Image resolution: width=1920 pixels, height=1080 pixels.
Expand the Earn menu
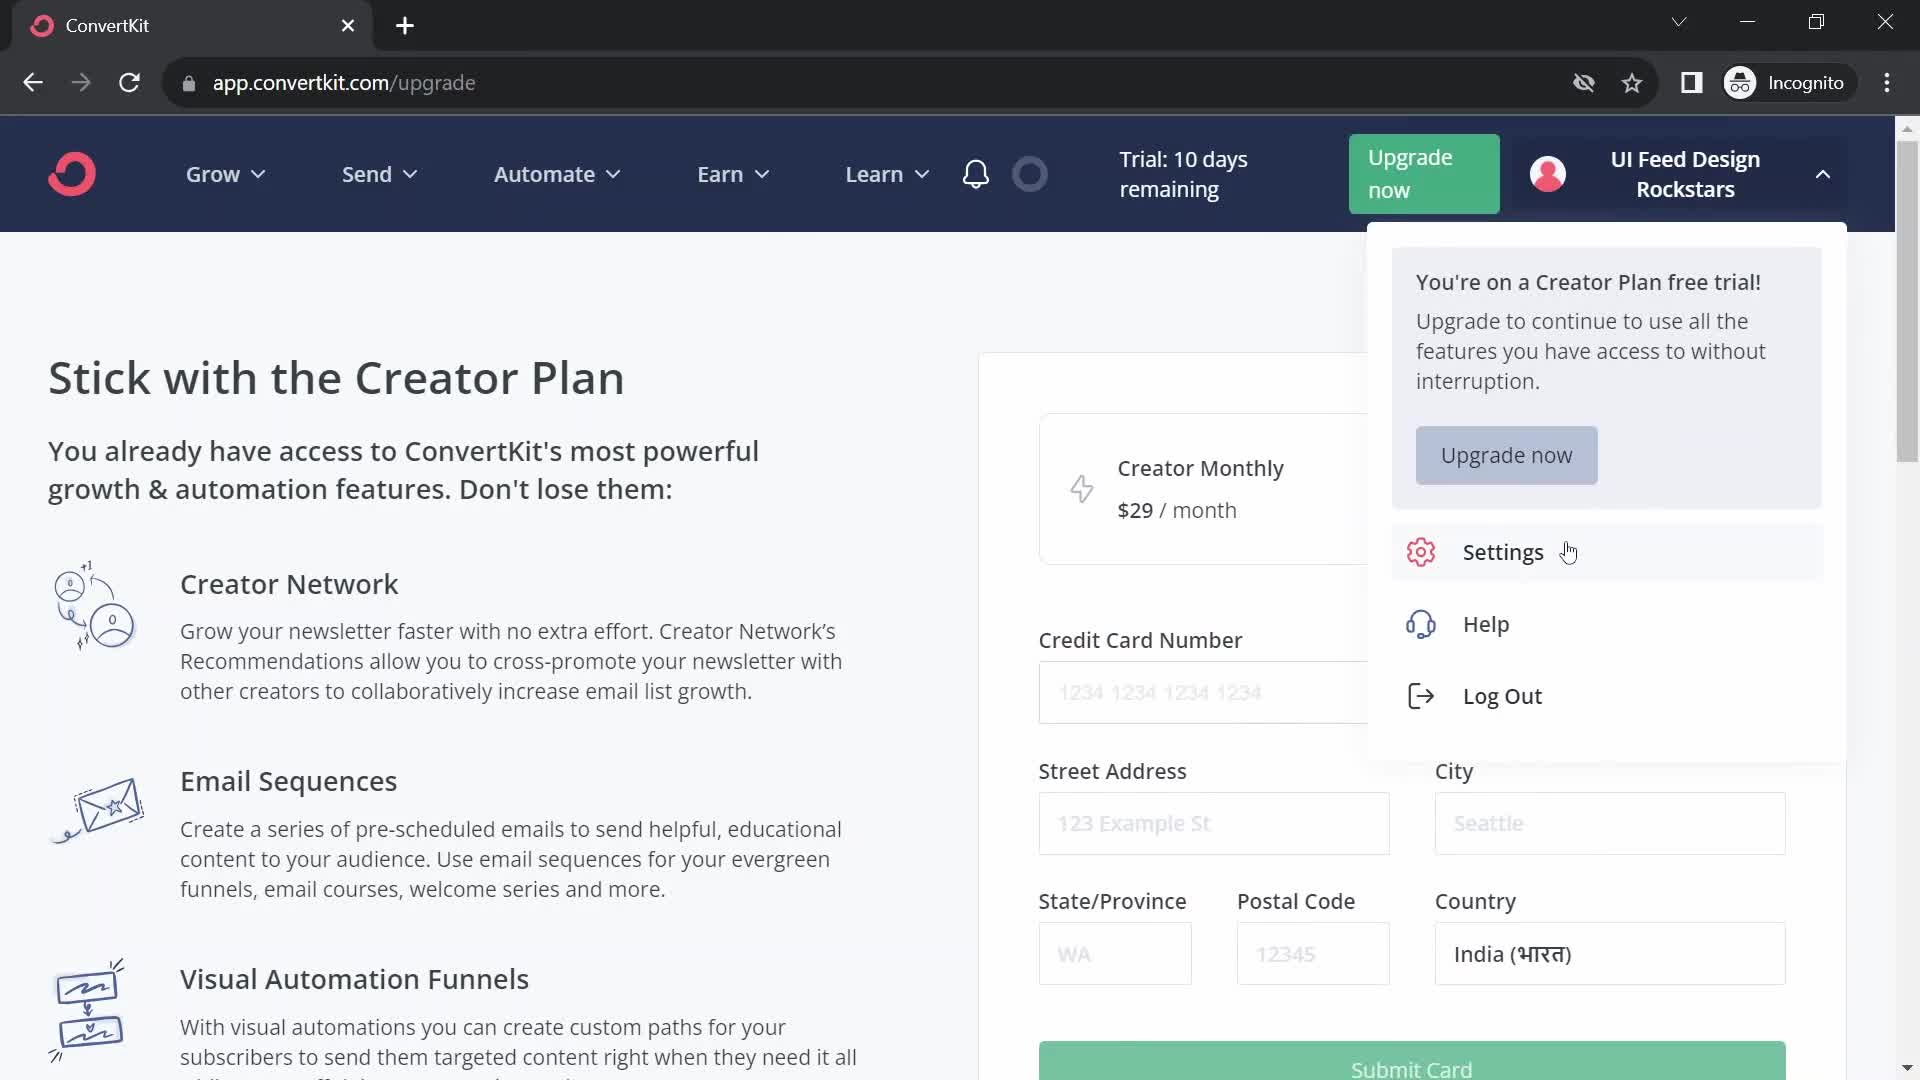[x=734, y=174]
